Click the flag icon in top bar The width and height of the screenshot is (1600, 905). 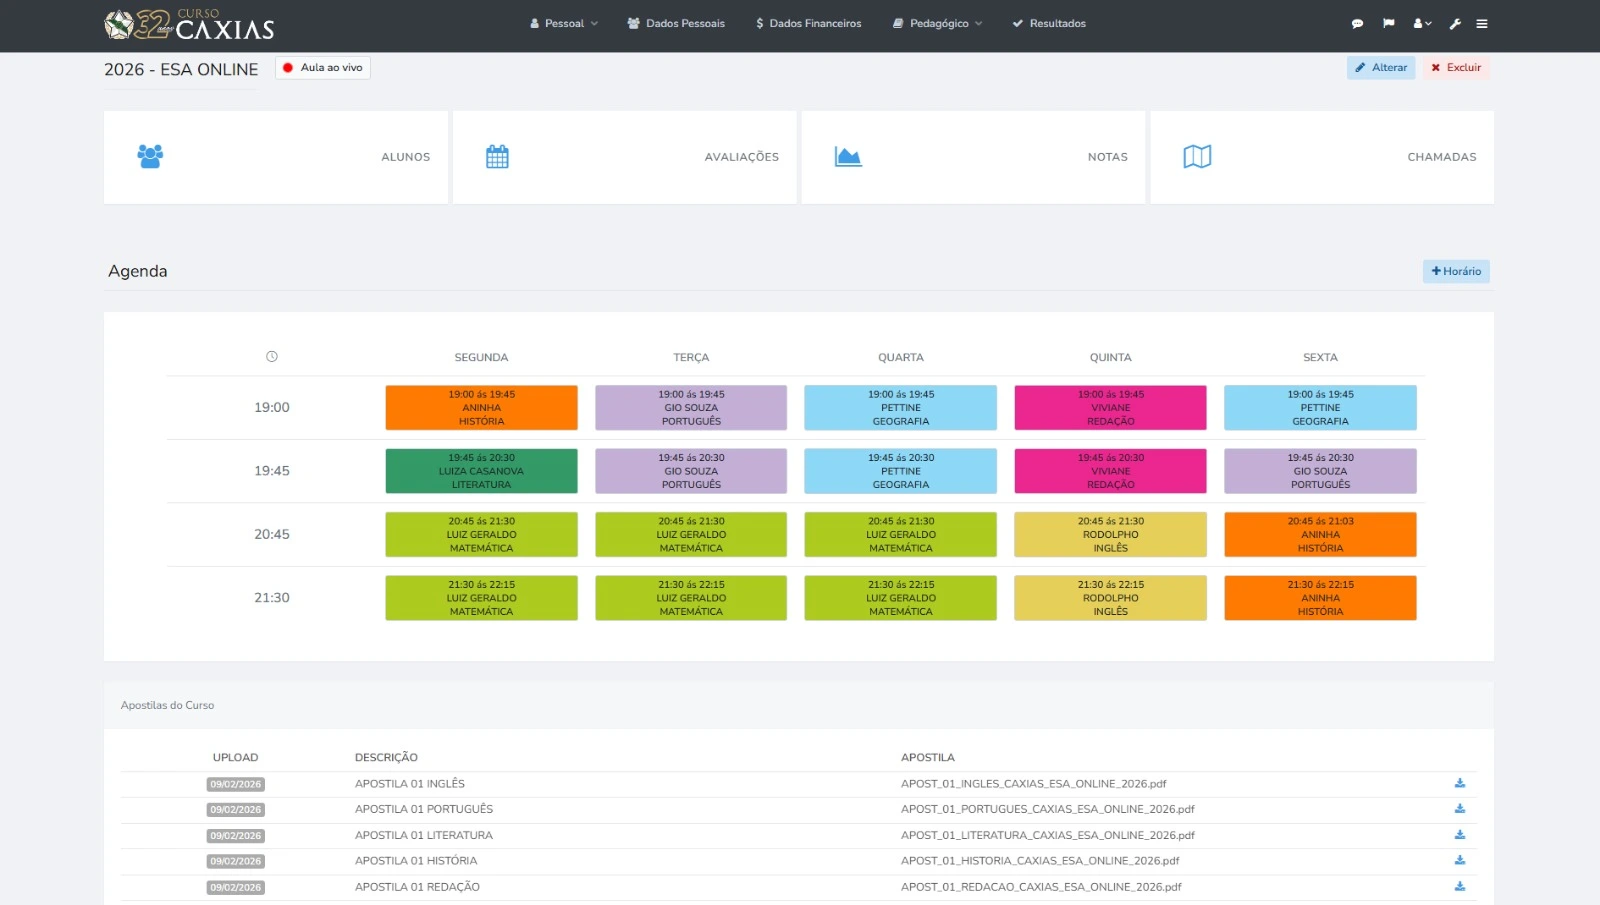coord(1388,24)
